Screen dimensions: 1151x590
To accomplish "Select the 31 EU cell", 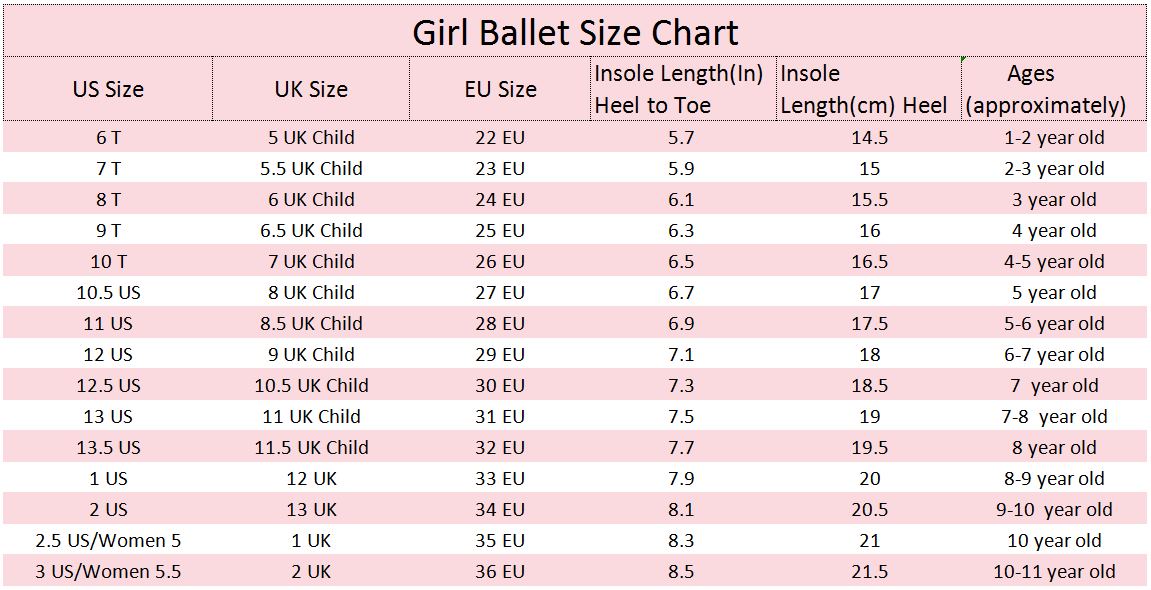I will (500, 417).
